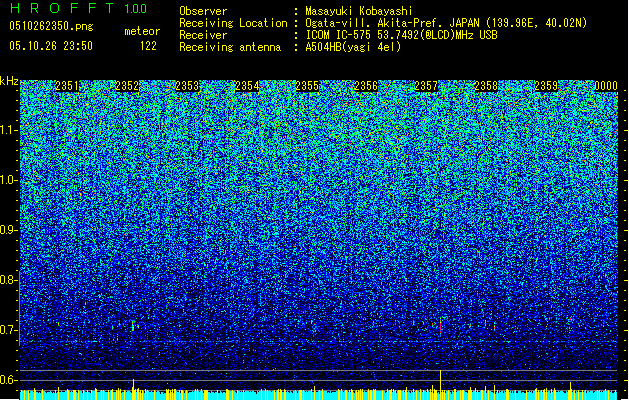Image resolution: width=629 pixels, height=400 pixels.
Task: Click the meteor count 122
Action: click(x=148, y=46)
